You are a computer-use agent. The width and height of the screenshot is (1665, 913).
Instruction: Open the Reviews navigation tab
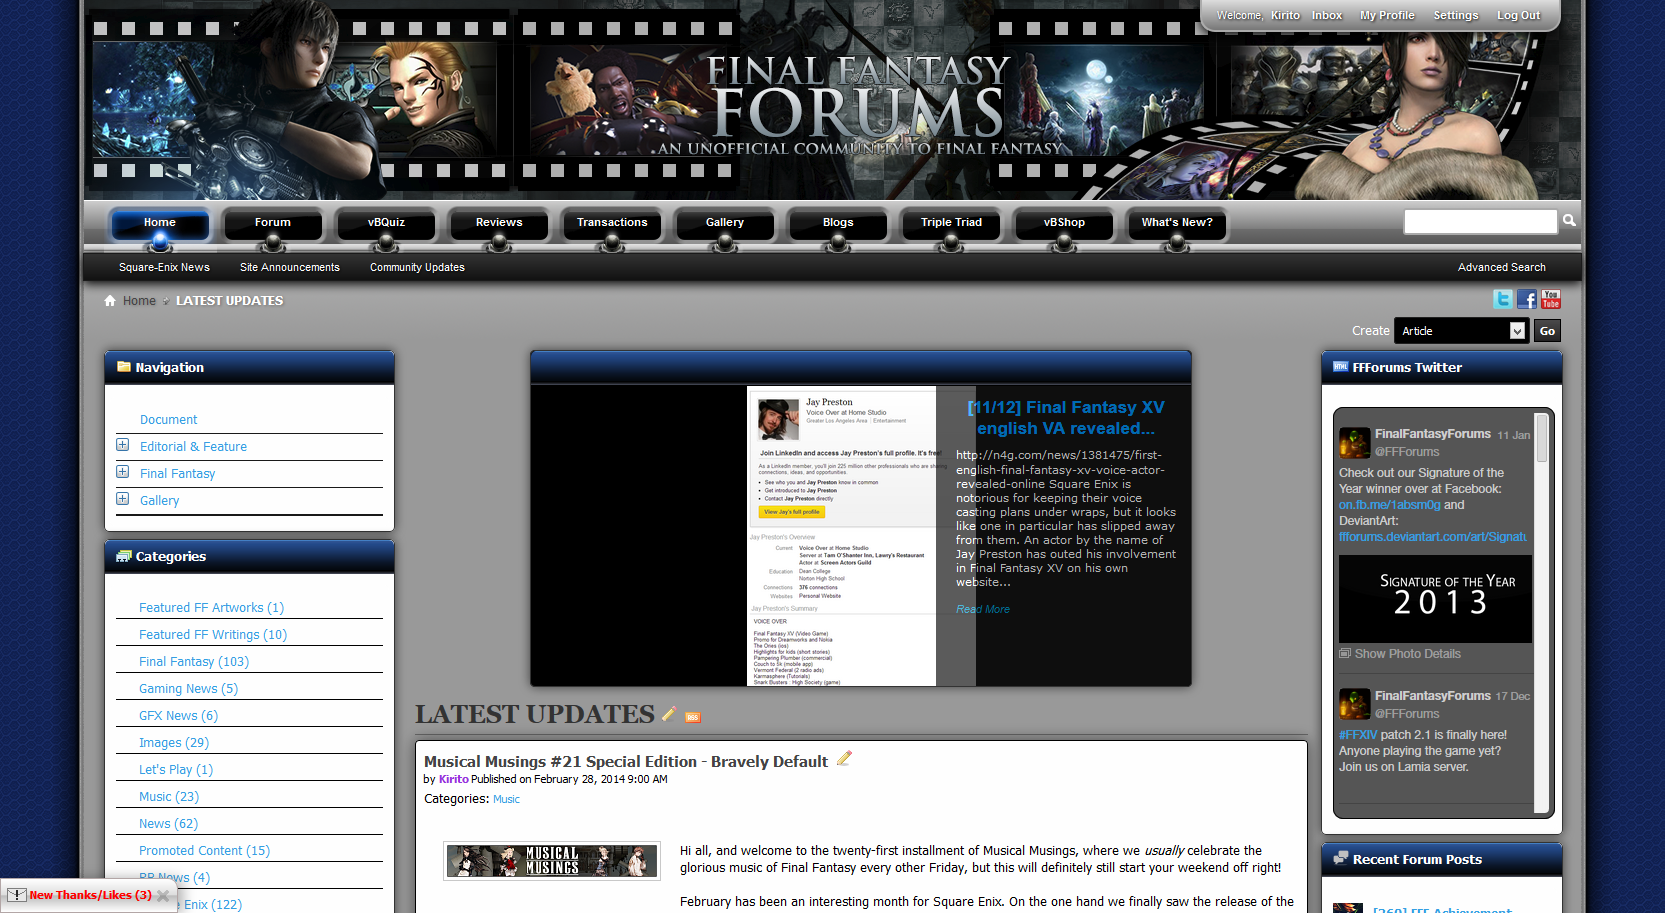[x=499, y=223]
